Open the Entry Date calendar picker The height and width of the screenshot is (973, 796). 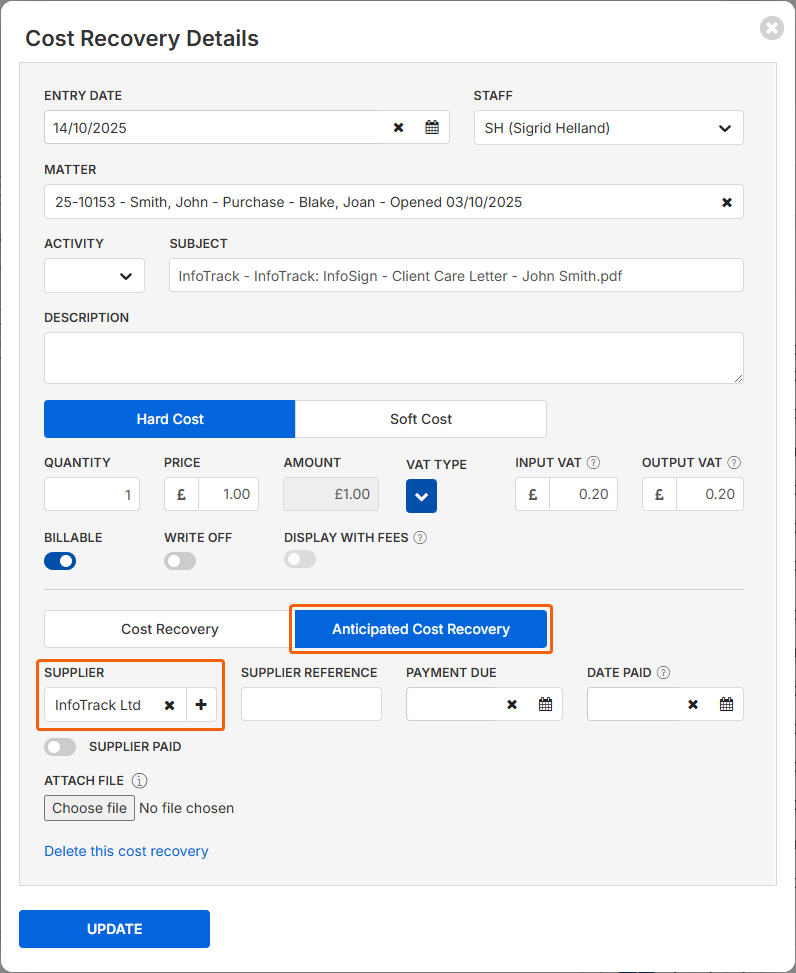pos(432,128)
